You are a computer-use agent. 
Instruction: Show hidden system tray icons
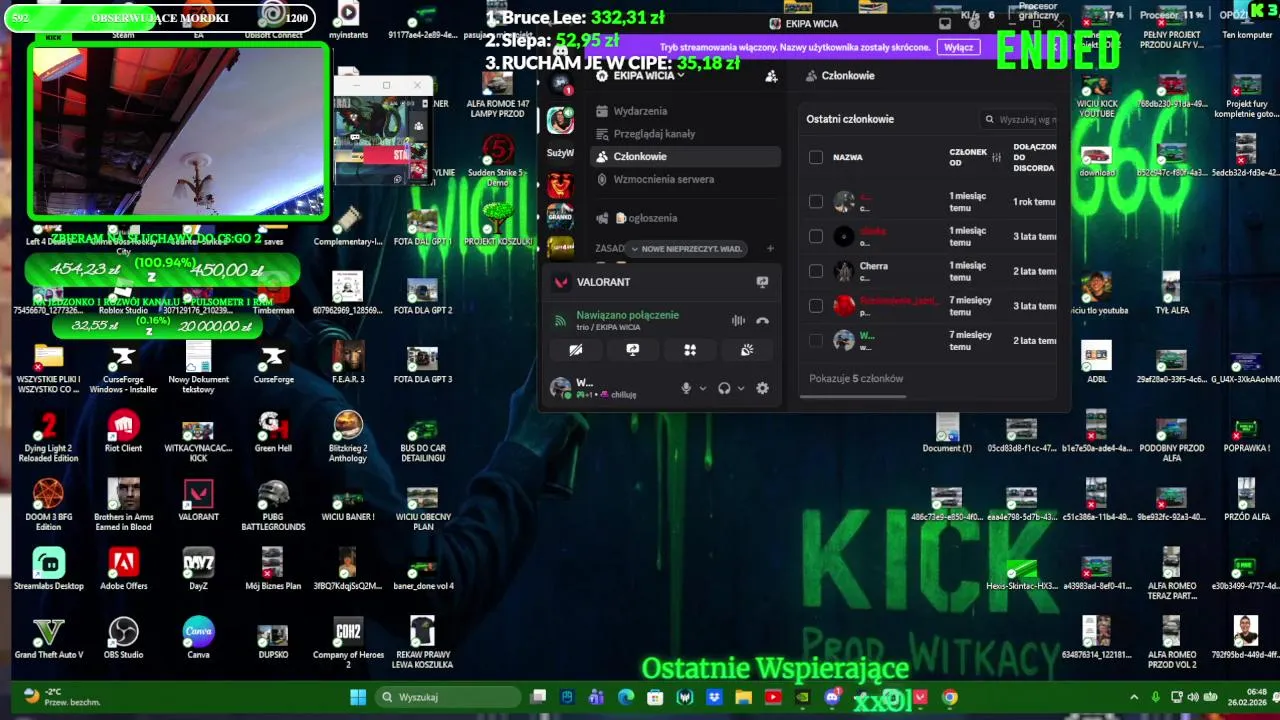[x=1133, y=697]
